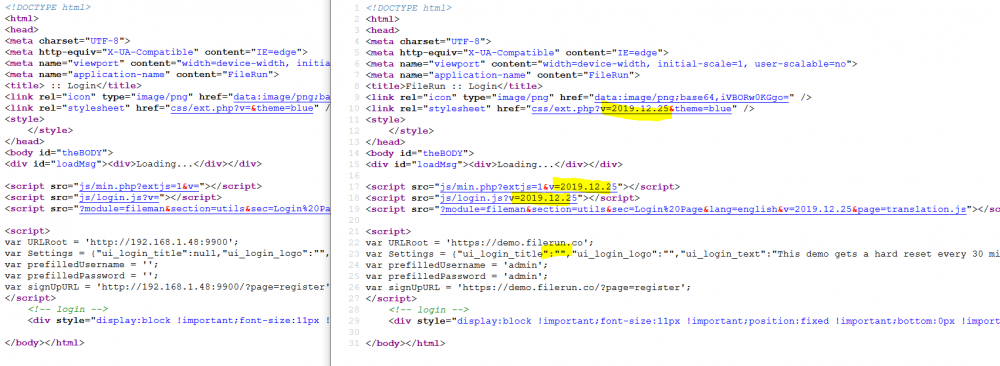The image size is (1000, 366).
Task: Click left pane </head> closing tag
Action: (24, 142)
